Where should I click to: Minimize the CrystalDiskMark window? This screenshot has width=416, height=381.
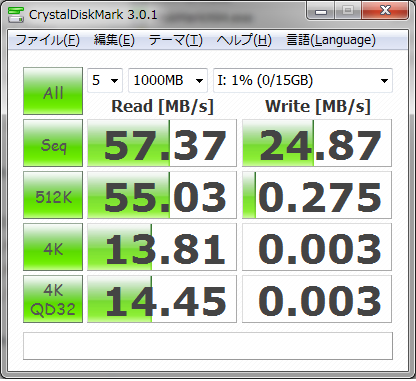[321, 11]
